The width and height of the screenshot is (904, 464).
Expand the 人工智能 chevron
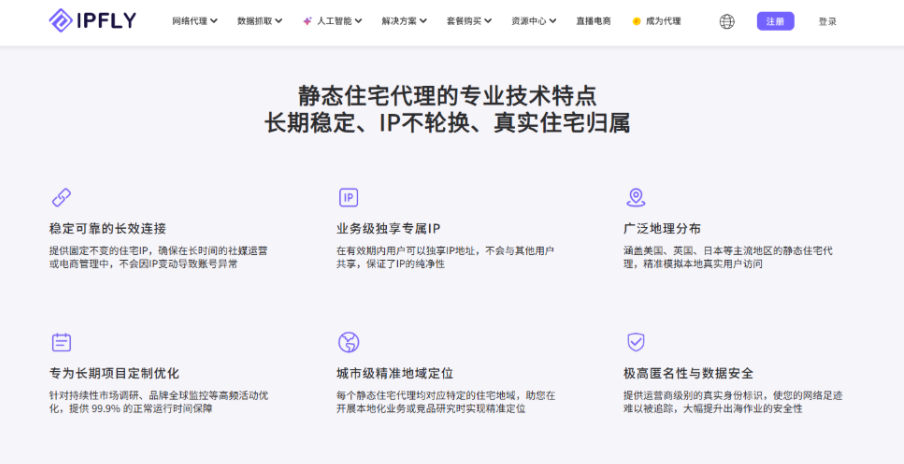pyautogui.click(x=358, y=21)
